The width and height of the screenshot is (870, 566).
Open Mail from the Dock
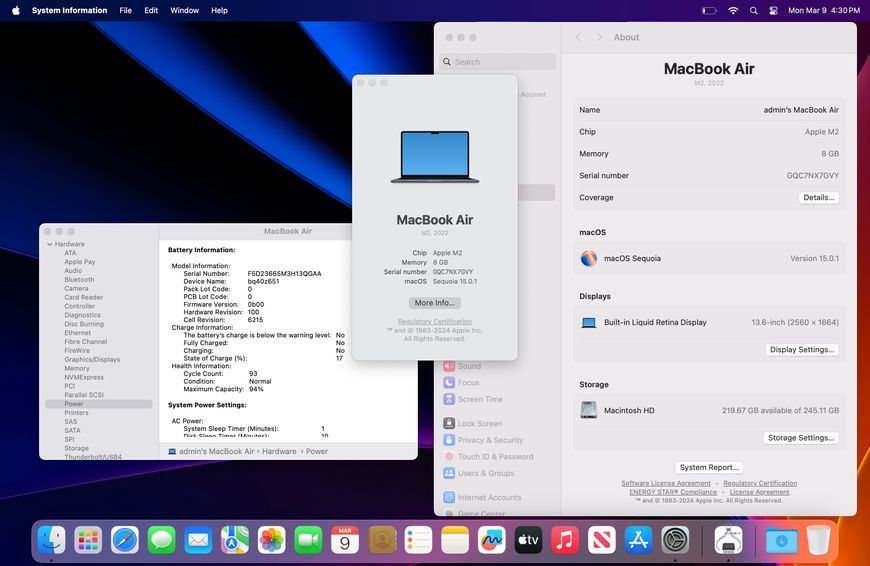pyautogui.click(x=198, y=539)
